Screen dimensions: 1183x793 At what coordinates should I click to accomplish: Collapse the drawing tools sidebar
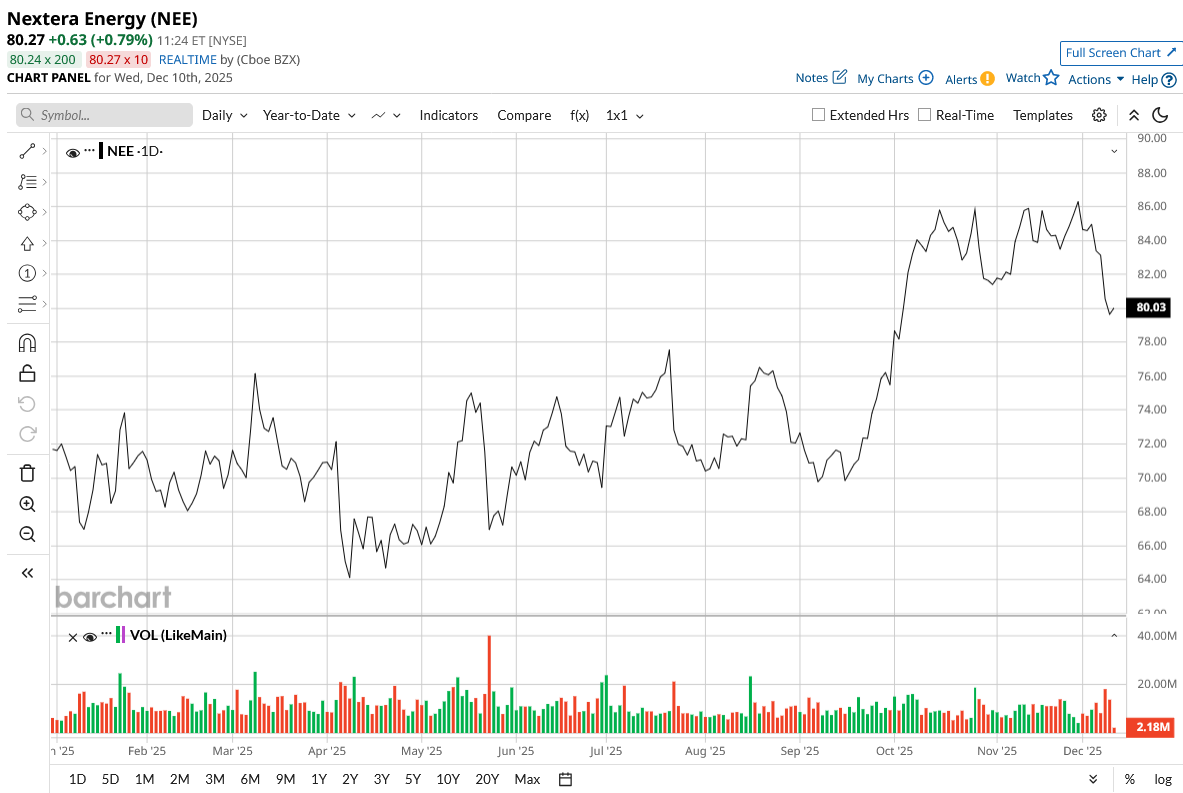[27, 573]
